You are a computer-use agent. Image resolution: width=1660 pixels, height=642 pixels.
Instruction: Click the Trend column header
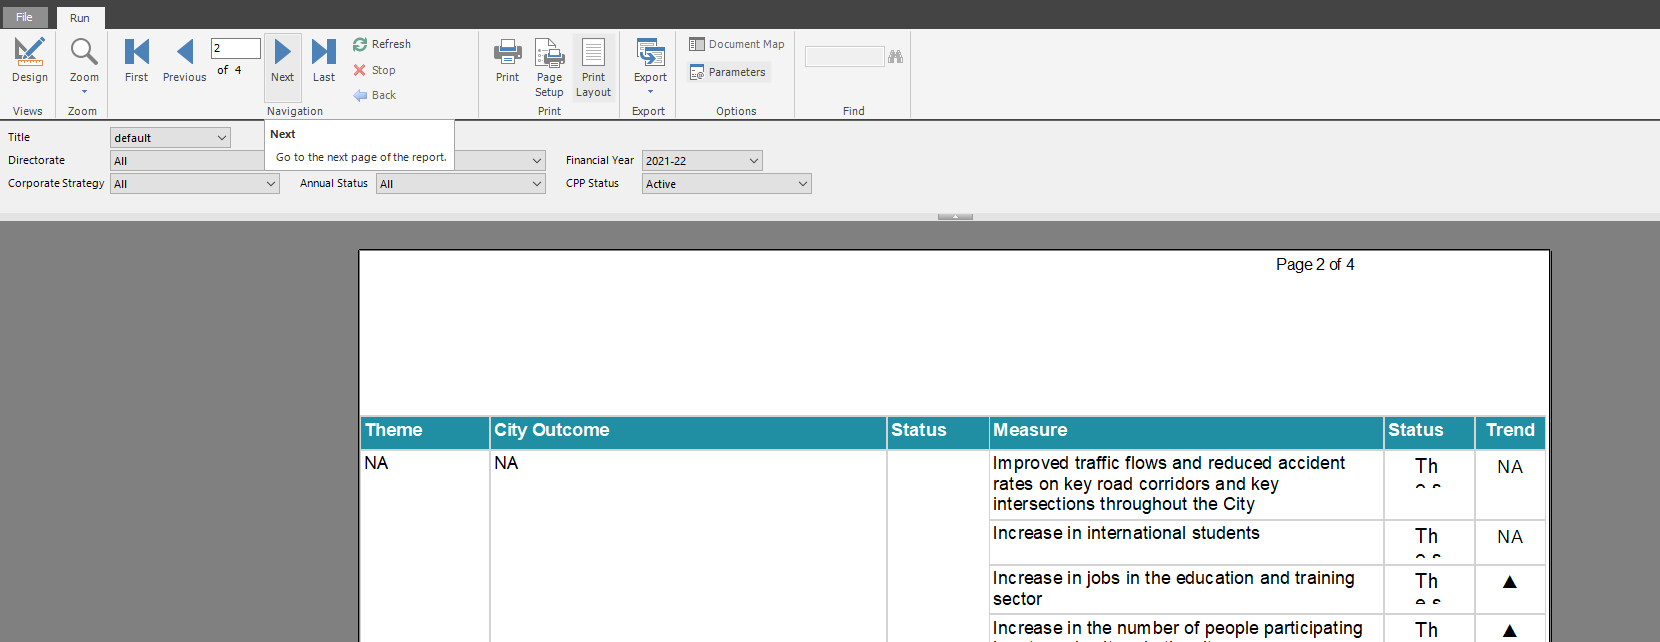[x=1510, y=432]
